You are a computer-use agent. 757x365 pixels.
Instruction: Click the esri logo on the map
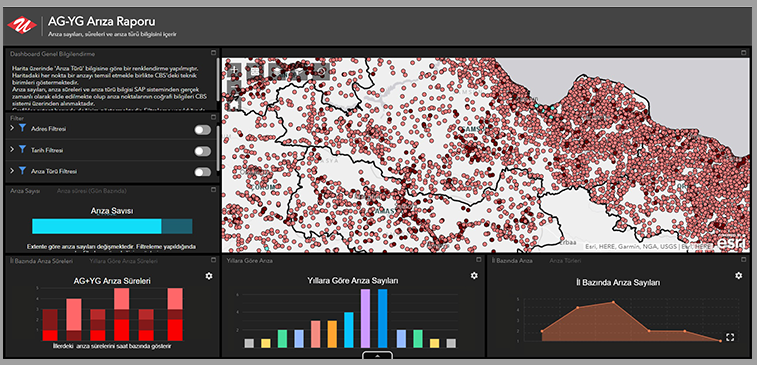731,243
